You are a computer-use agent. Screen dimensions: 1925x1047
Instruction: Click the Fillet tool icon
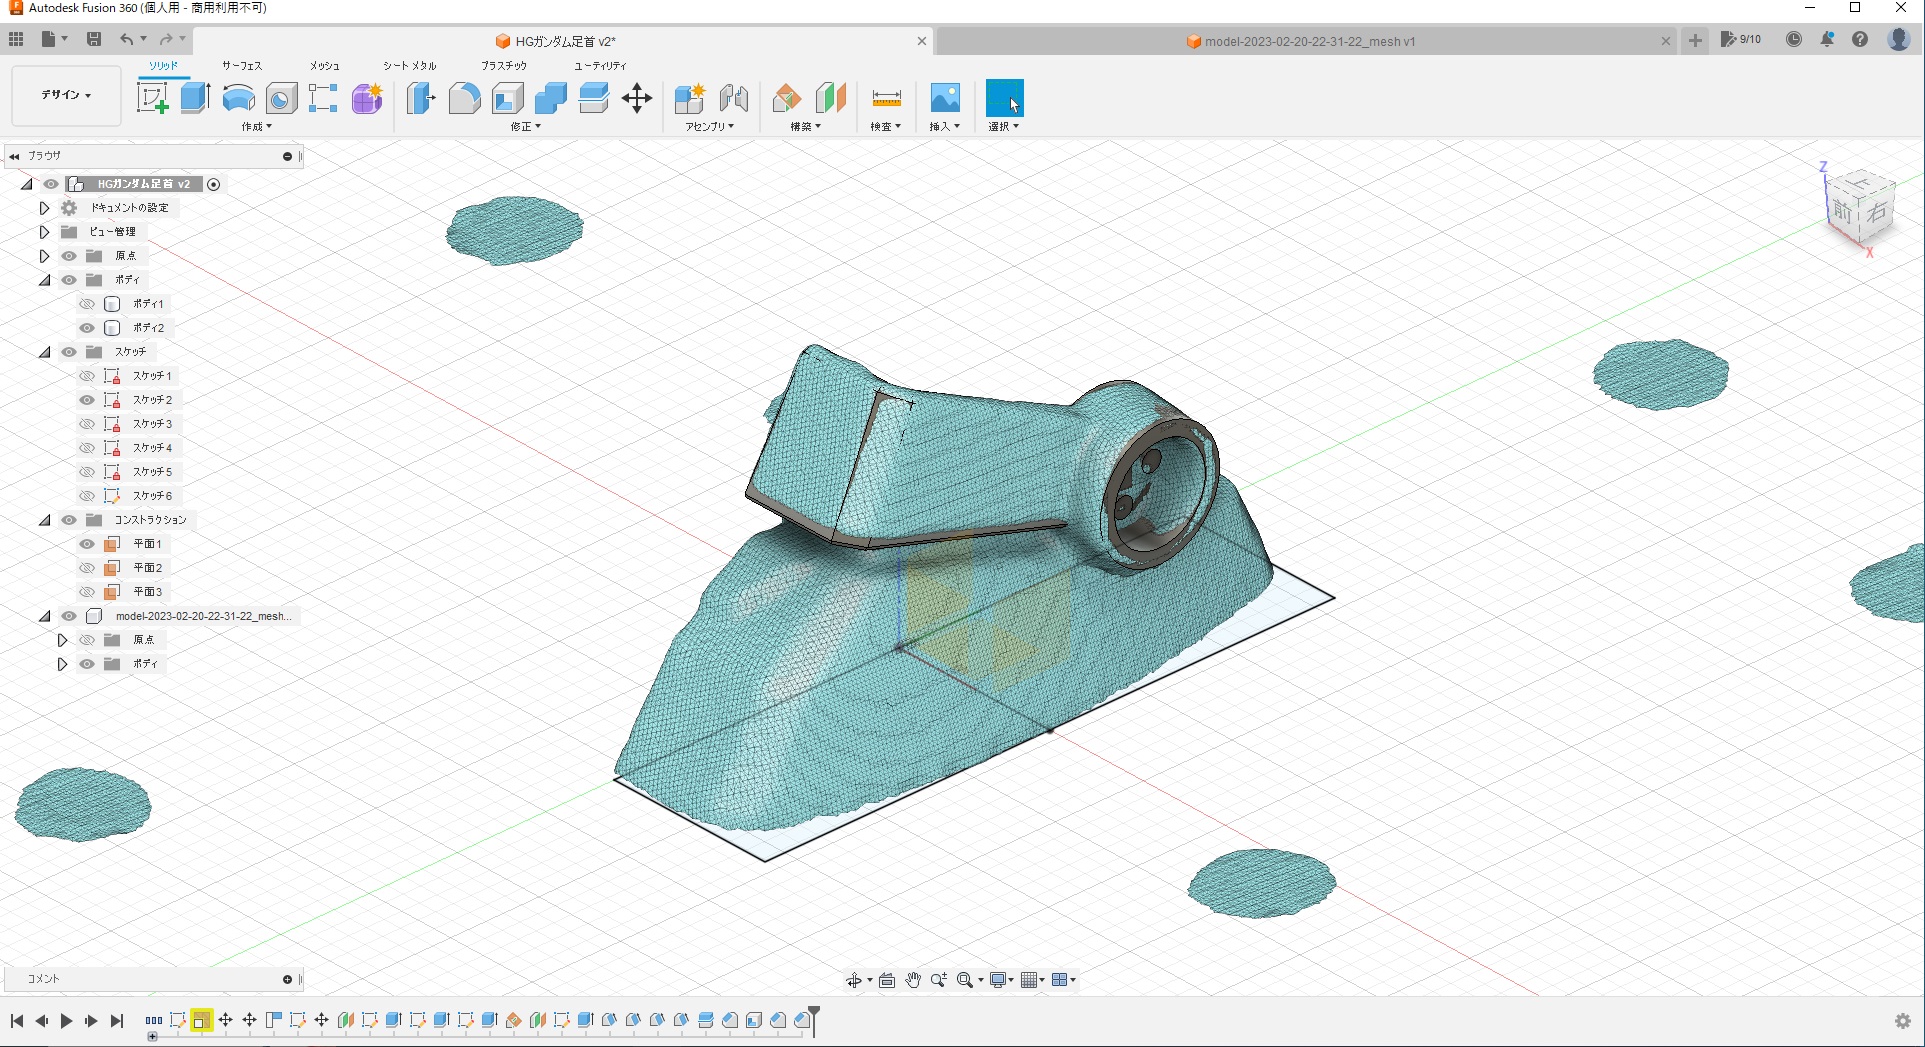pyautogui.click(x=464, y=98)
